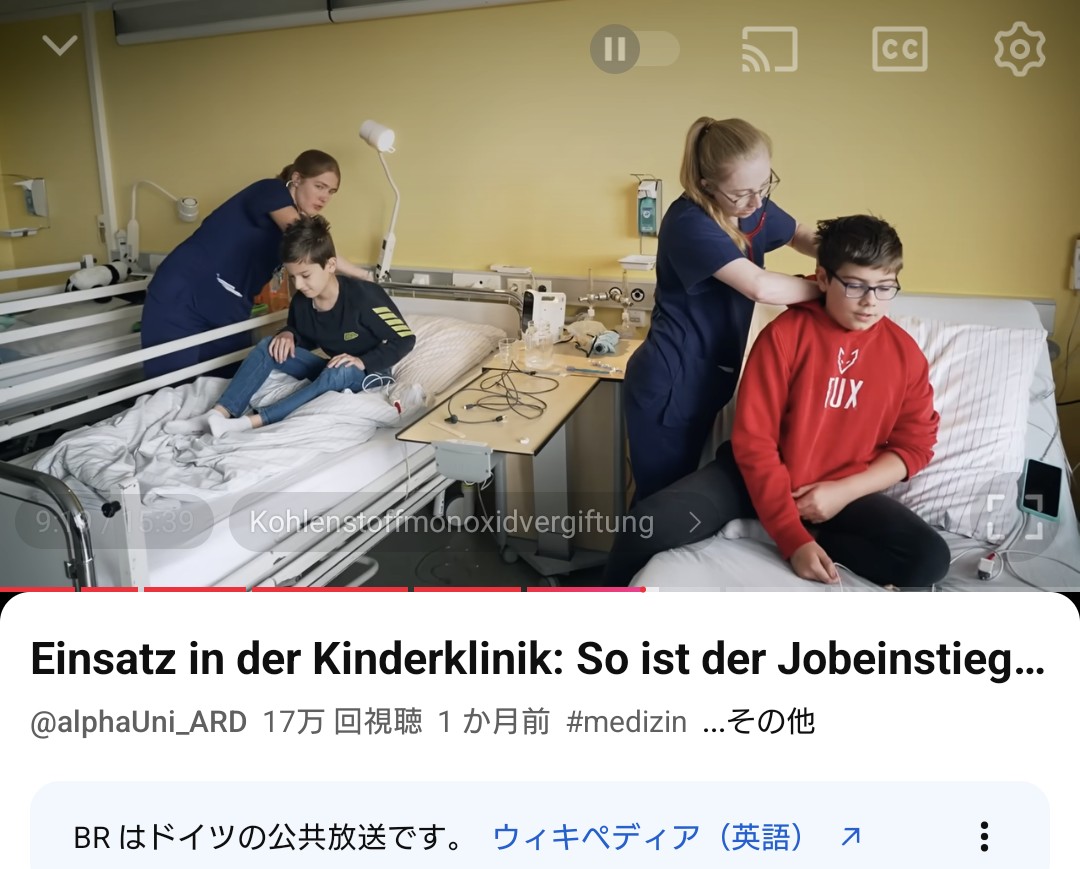1080x869 pixels.
Task: Open the @alphaUni_ARD channel handle
Action: (138, 722)
